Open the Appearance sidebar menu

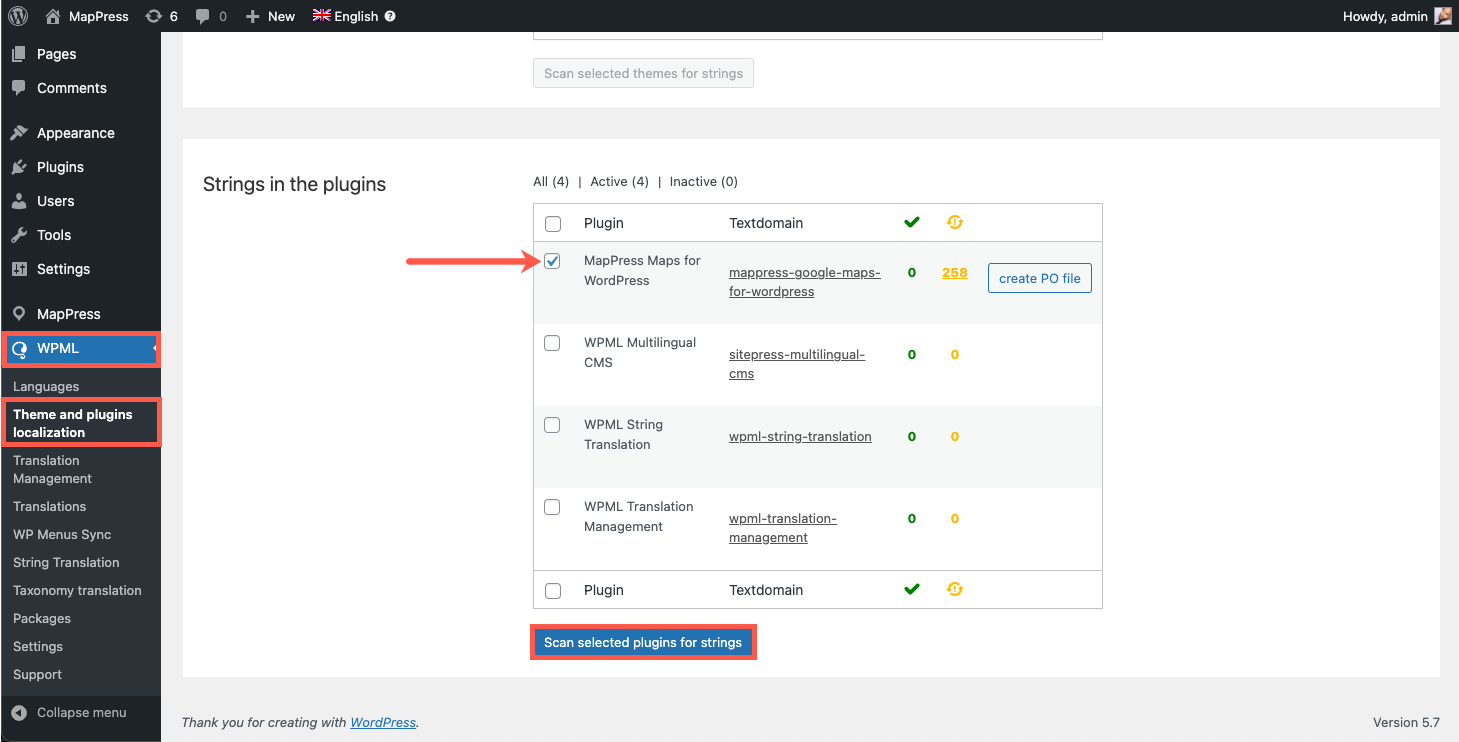click(75, 133)
